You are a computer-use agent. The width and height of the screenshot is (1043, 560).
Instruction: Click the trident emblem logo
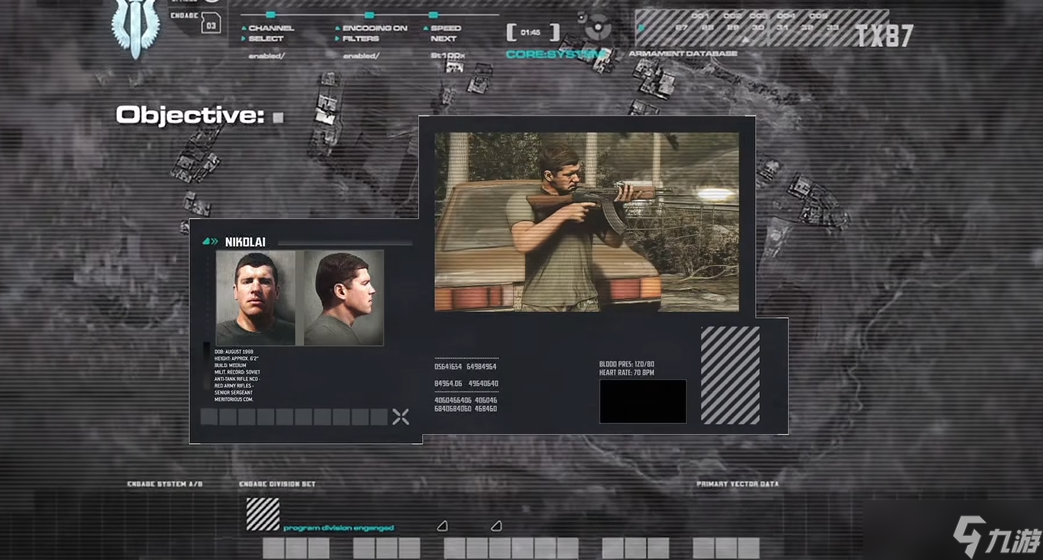pyautogui.click(x=135, y=28)
